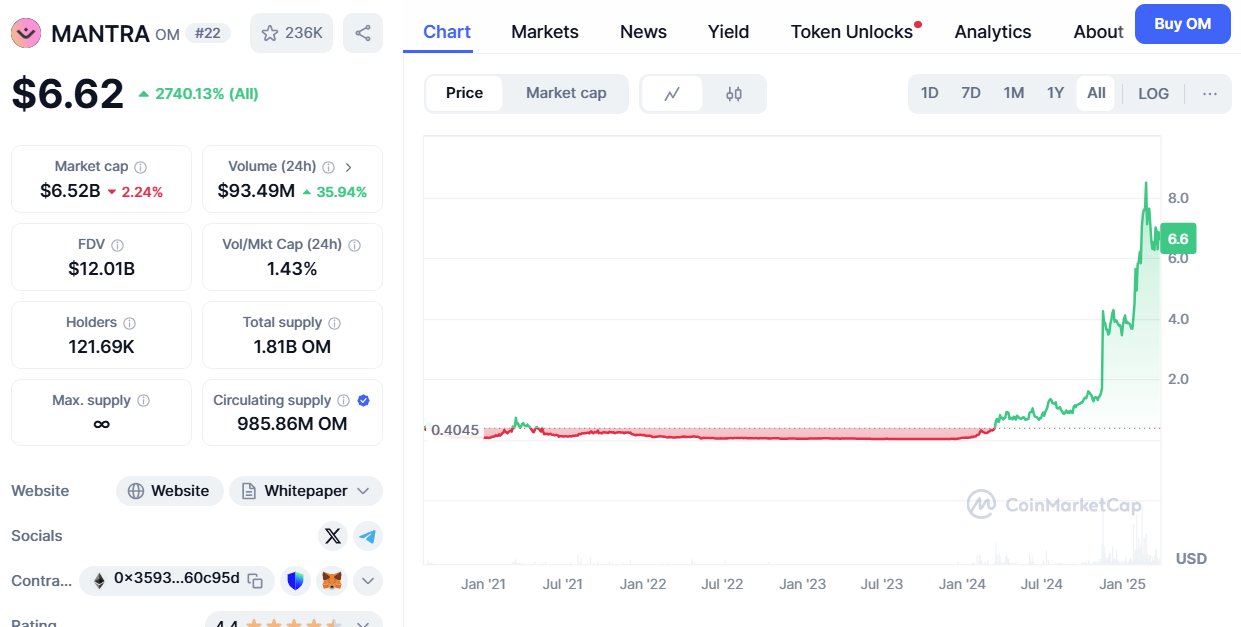
Task: Add token to MetaMask via fox icon
Action: 332,580
